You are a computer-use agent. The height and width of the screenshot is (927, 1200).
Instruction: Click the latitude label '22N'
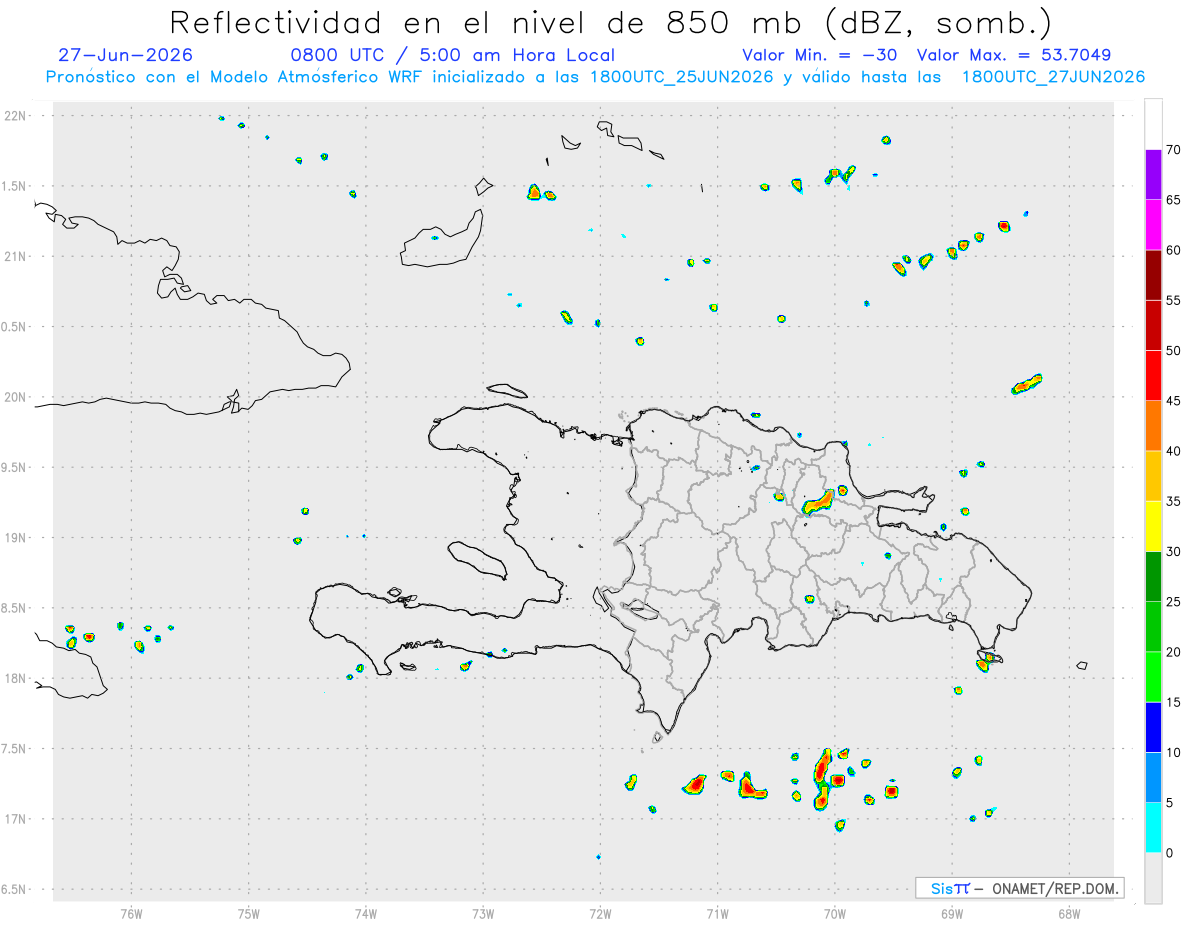point(17,116)
